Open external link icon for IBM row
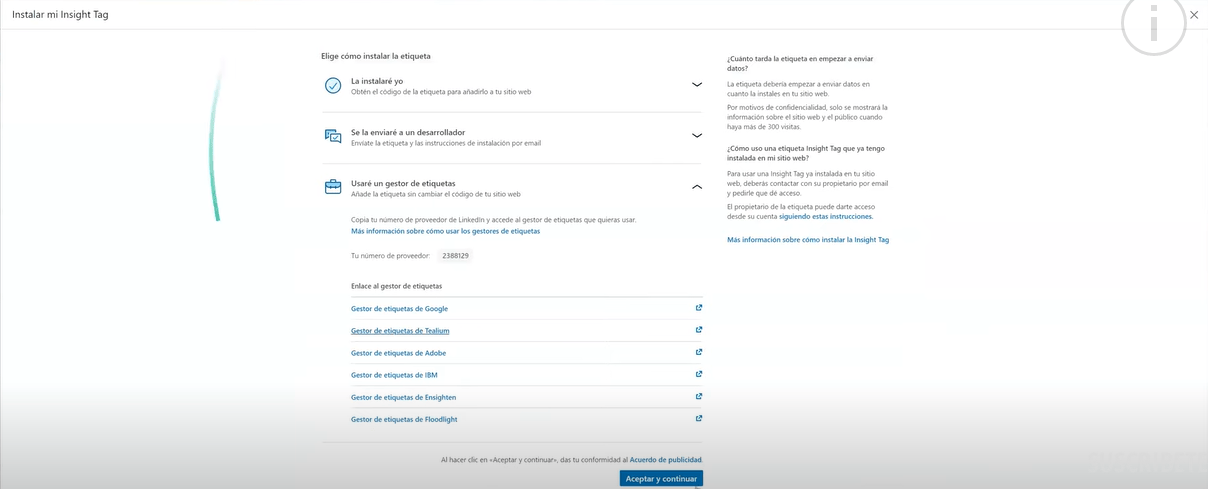 (699, 374)
